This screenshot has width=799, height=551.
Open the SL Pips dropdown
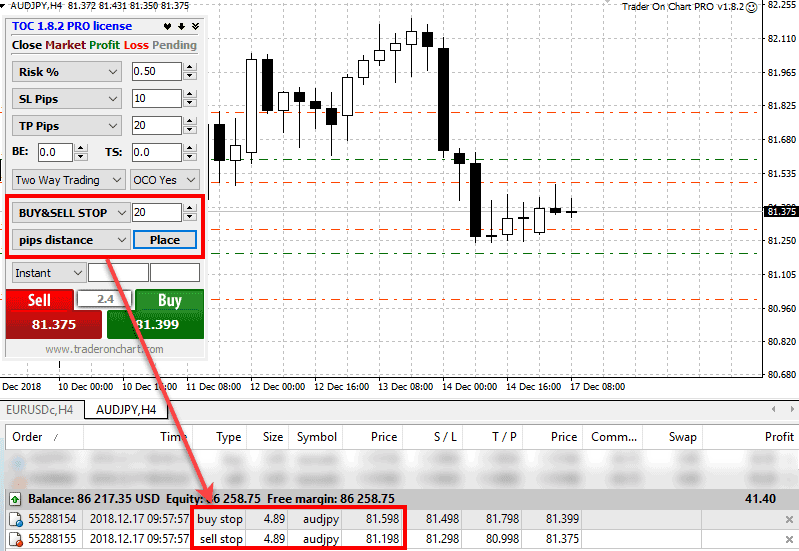point(67,99)
